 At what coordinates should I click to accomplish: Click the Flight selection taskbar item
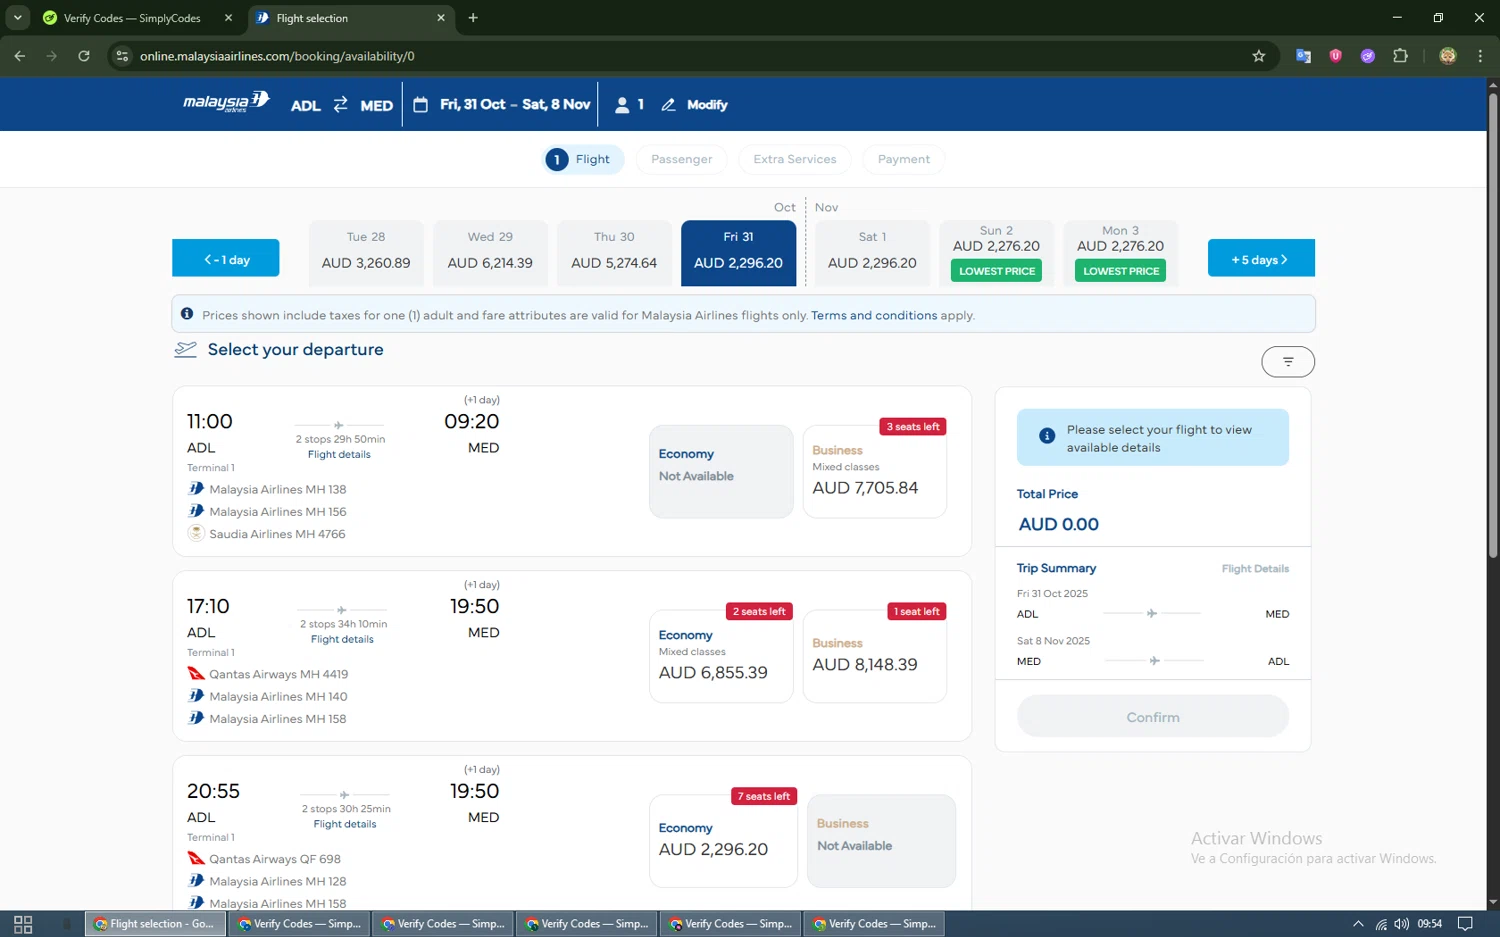coord(154,924)
